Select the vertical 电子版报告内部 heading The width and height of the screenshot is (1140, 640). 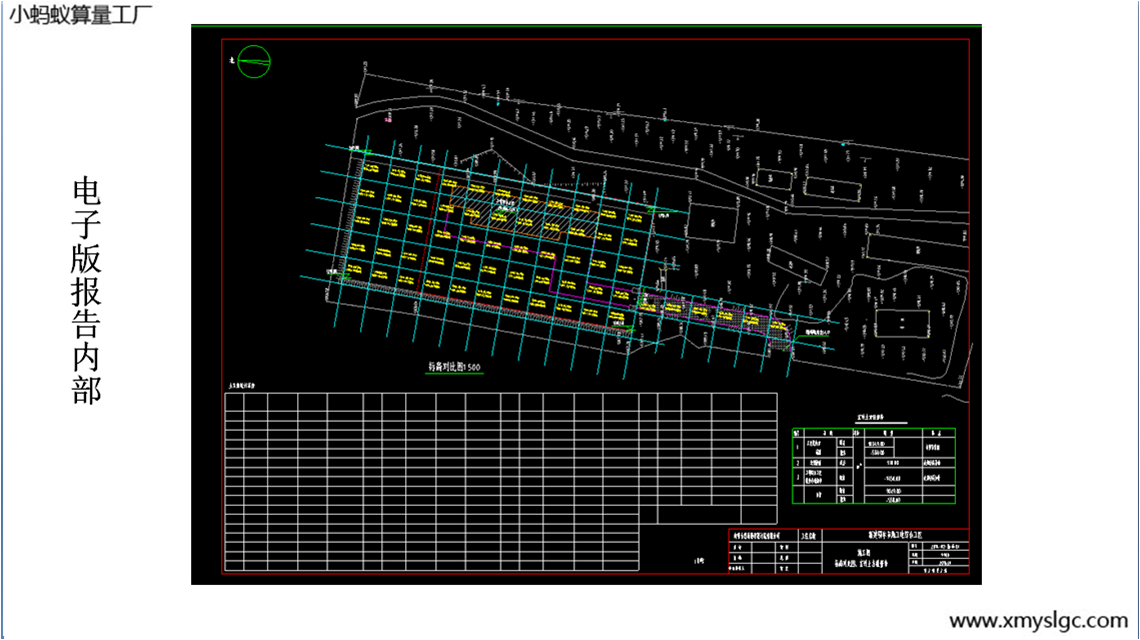(x=87, y=291)
